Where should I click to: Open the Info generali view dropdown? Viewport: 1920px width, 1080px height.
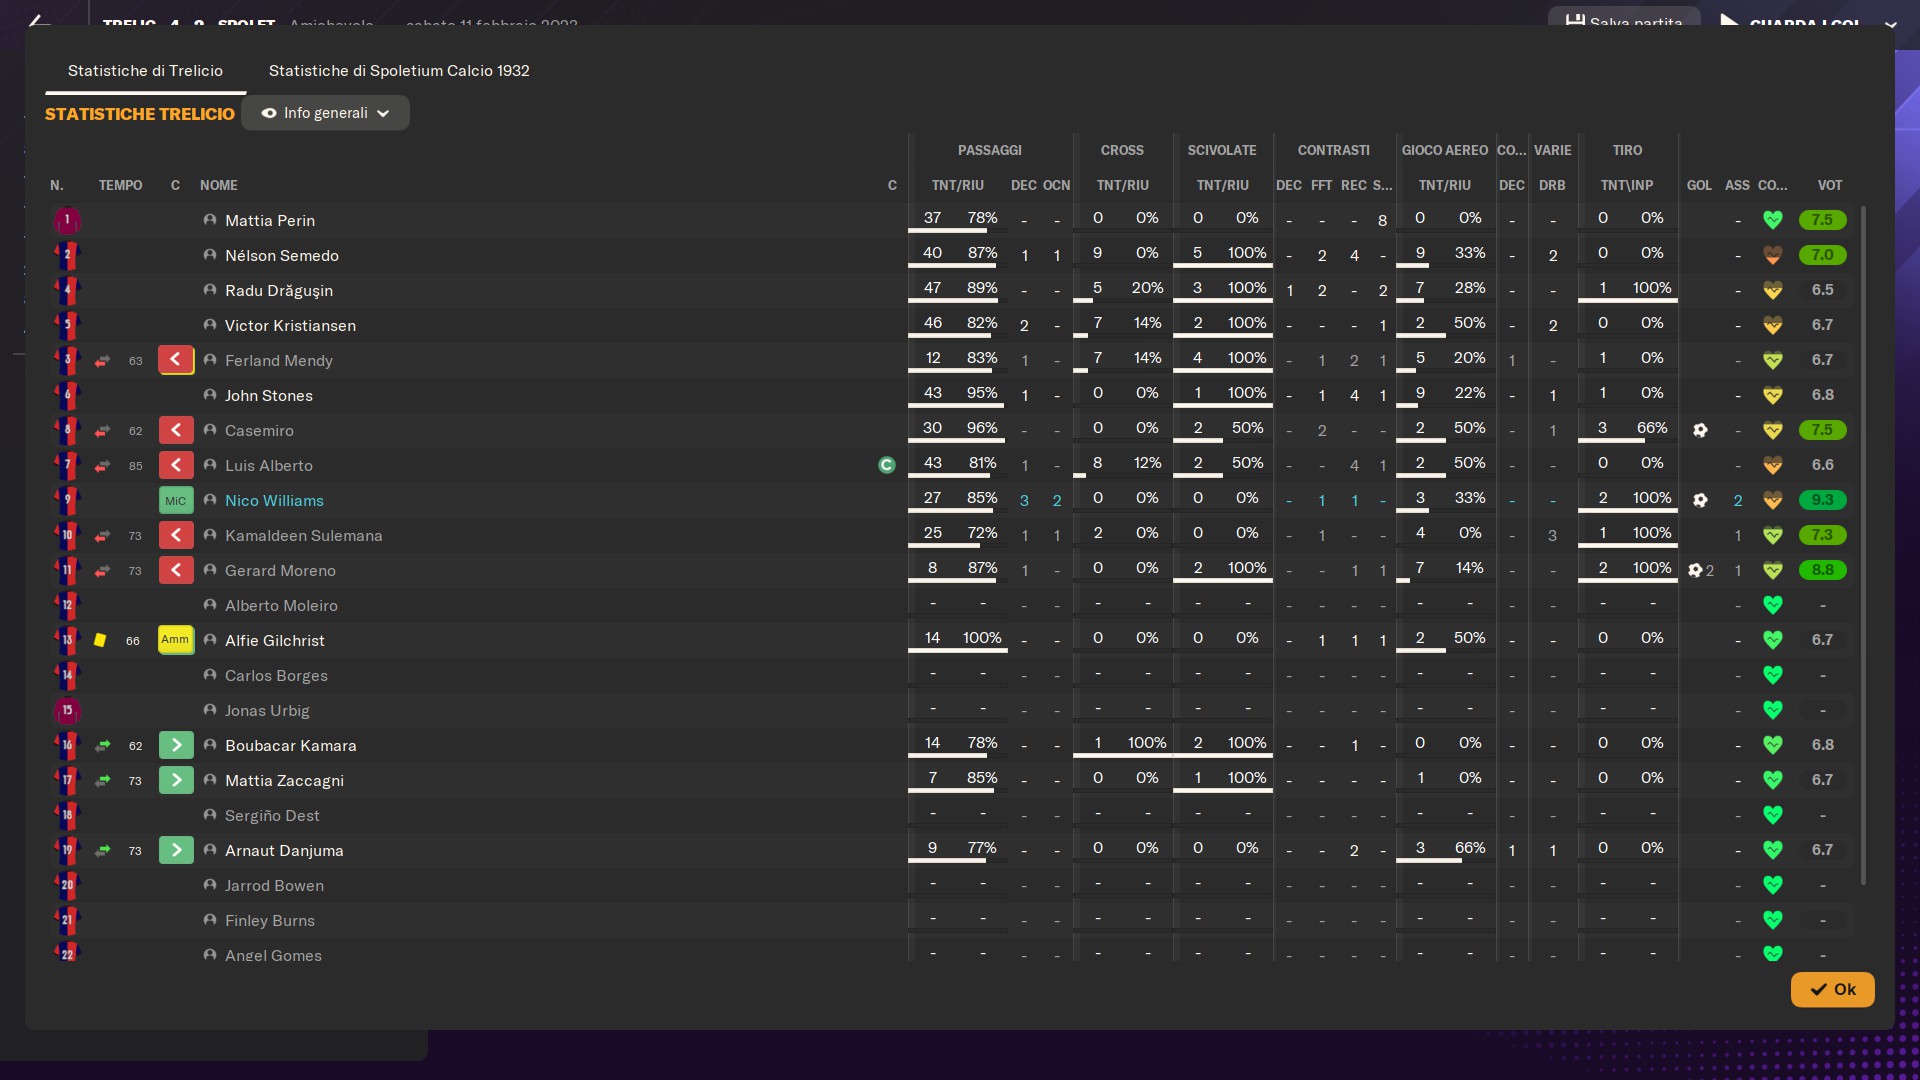[x=325, y=113]
